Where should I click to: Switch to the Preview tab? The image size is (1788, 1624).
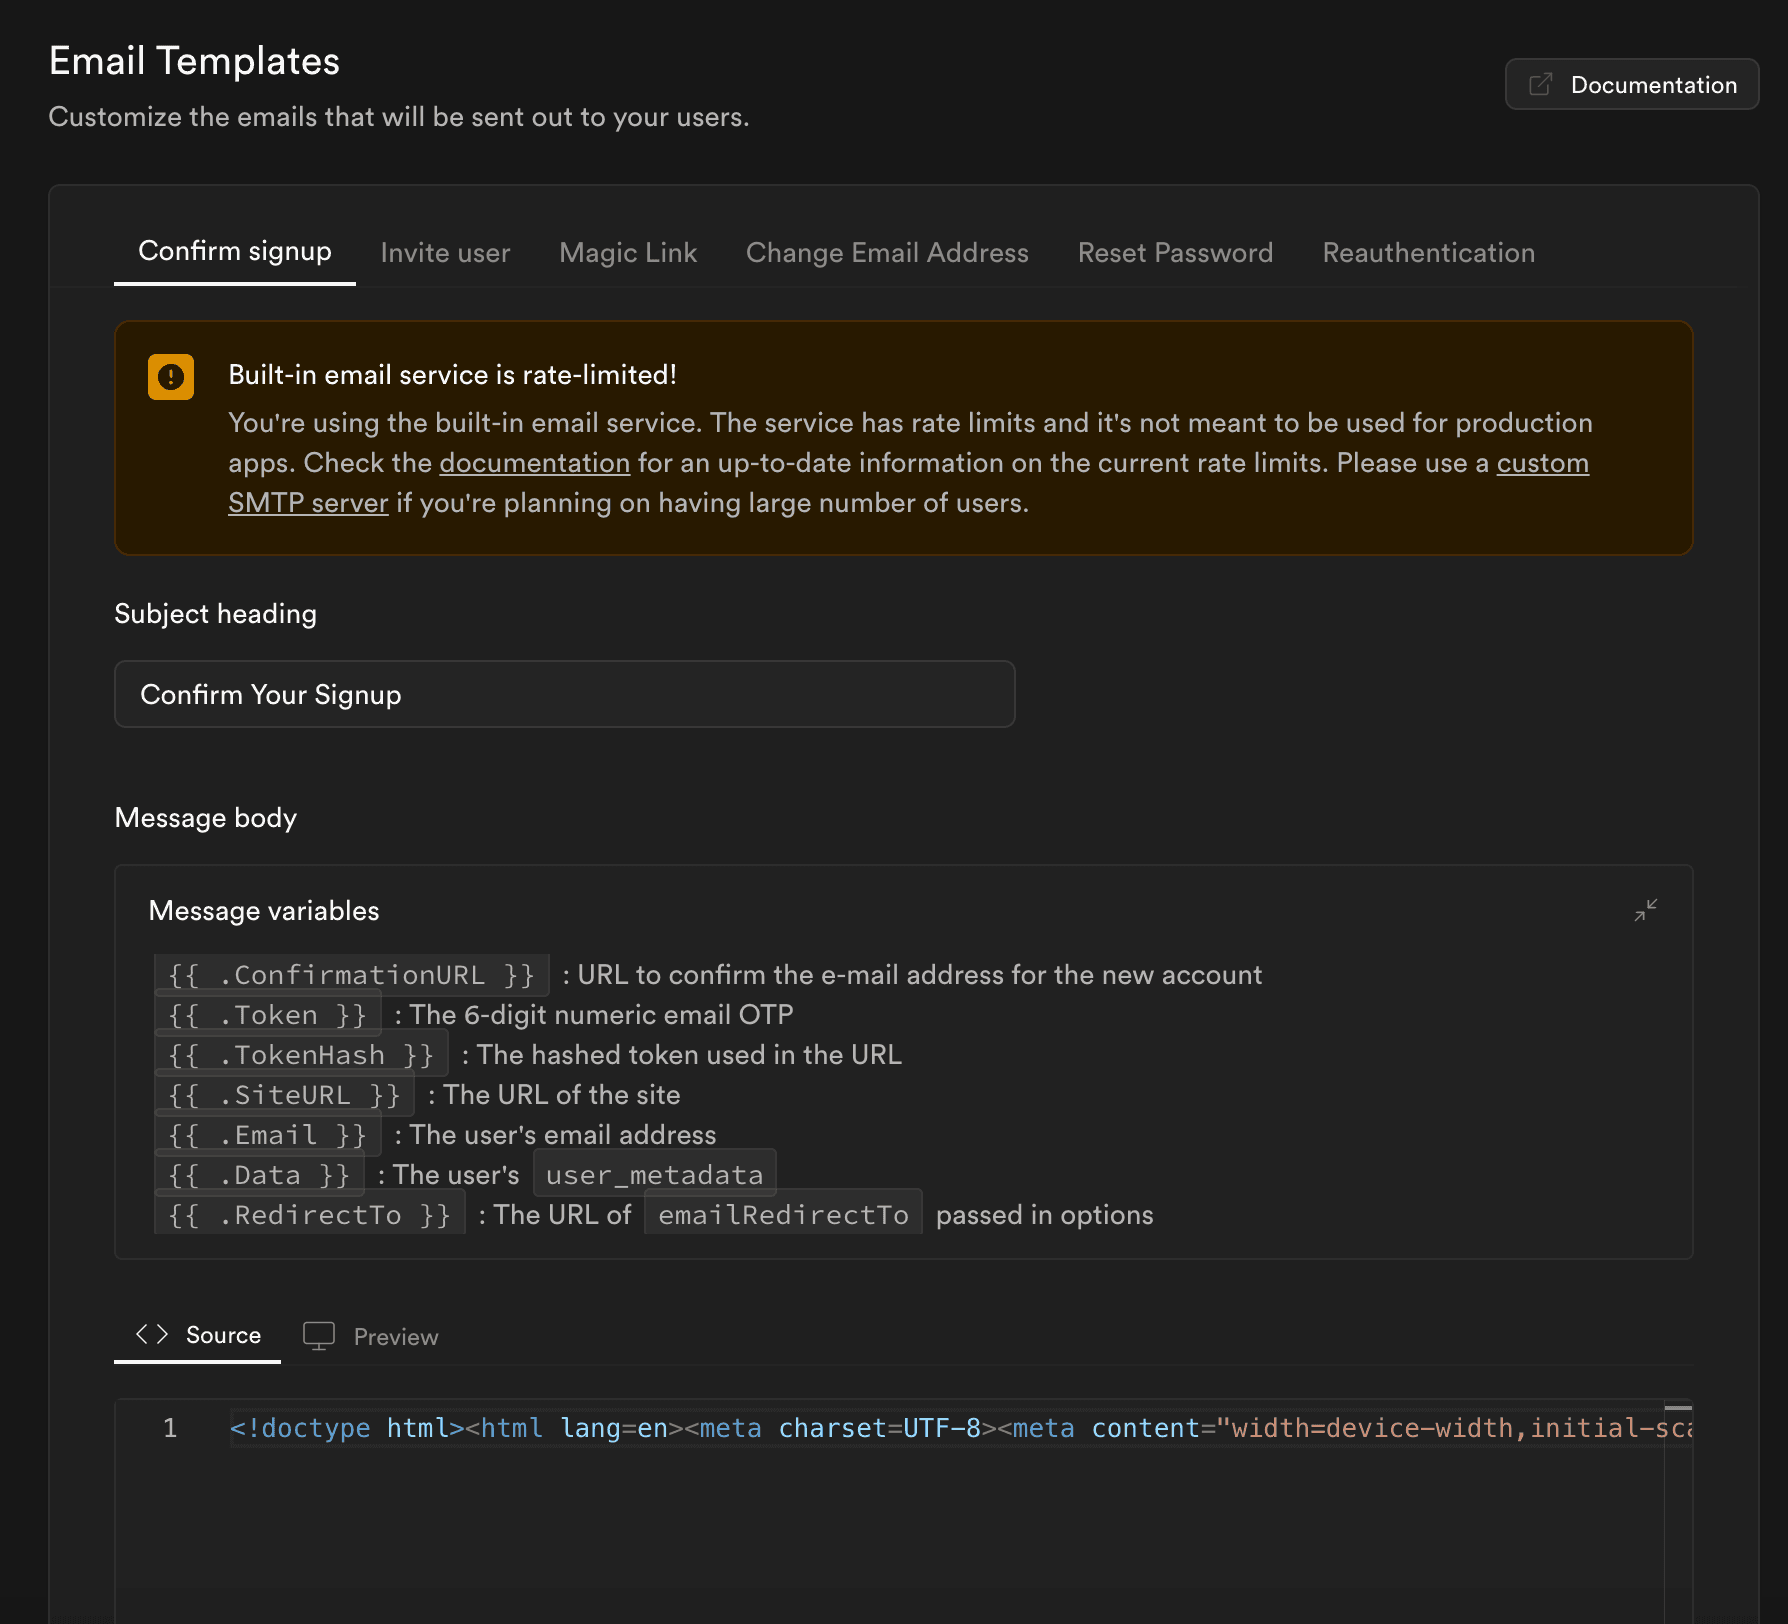point(371,1336)
